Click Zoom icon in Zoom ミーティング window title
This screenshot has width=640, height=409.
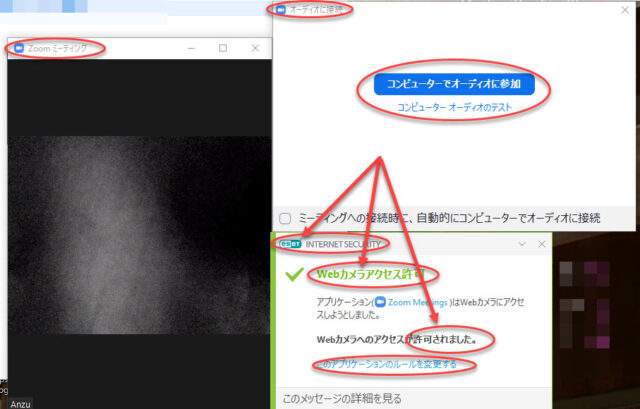coord(19,48)
